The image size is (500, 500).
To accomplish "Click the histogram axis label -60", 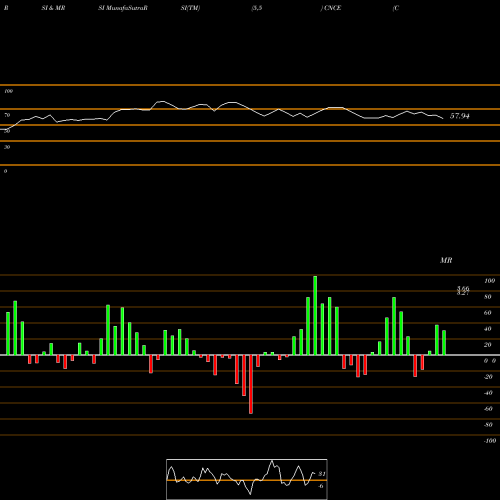I will tap(488, 409).
